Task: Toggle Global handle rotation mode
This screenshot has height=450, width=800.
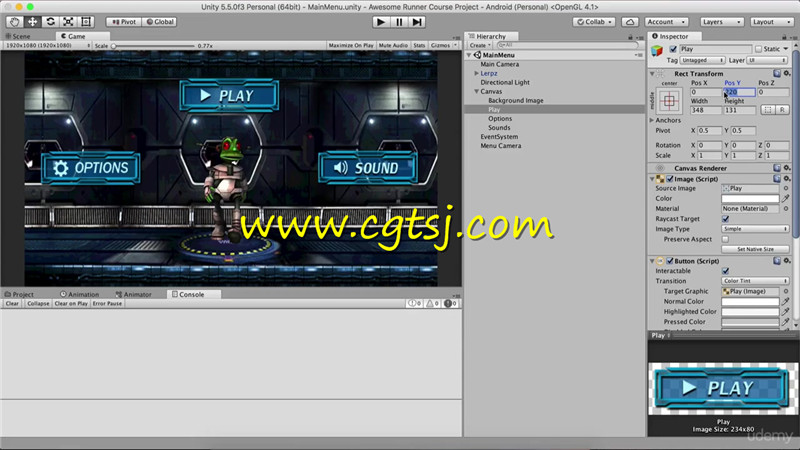Action: point(160,22)
